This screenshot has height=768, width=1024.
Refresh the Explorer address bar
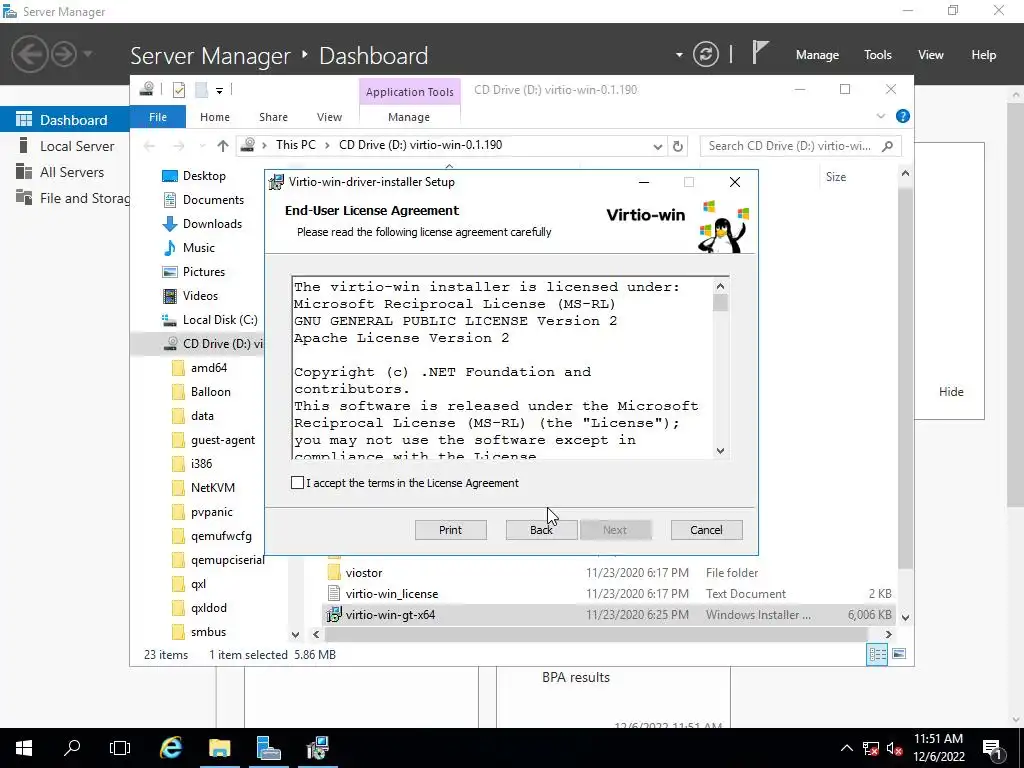678,146
